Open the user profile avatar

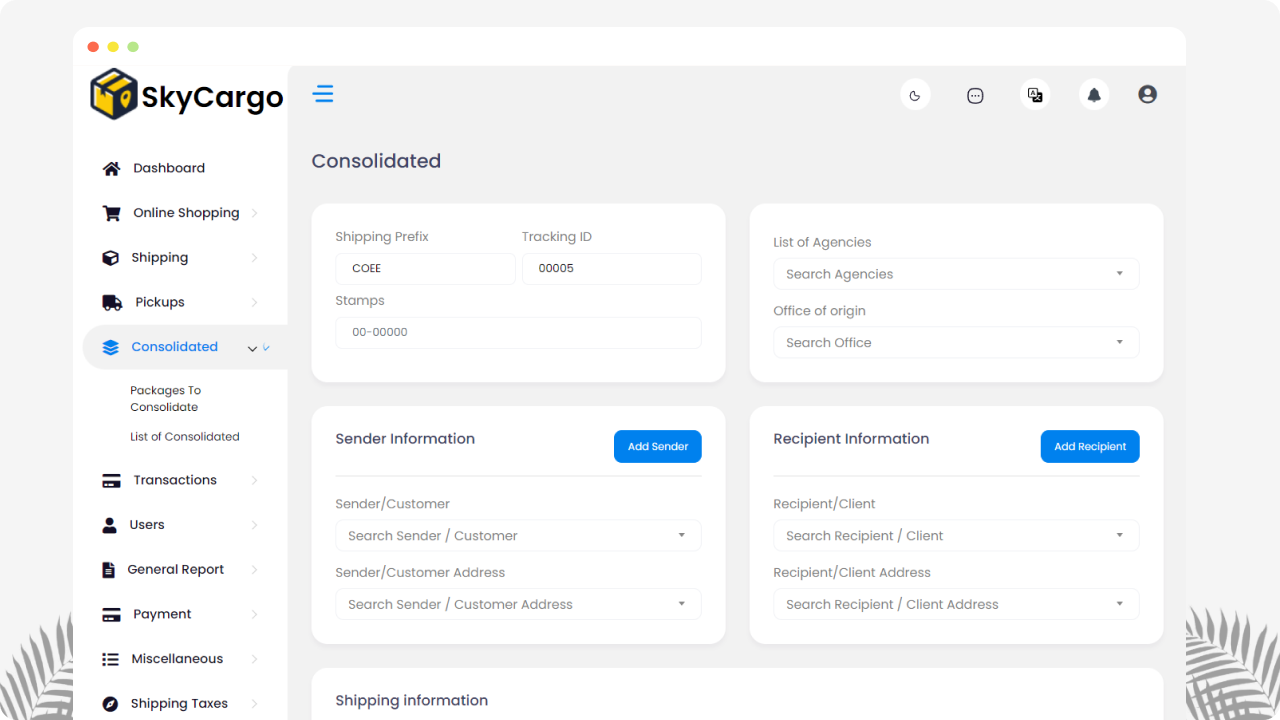tap(1147, 94)
